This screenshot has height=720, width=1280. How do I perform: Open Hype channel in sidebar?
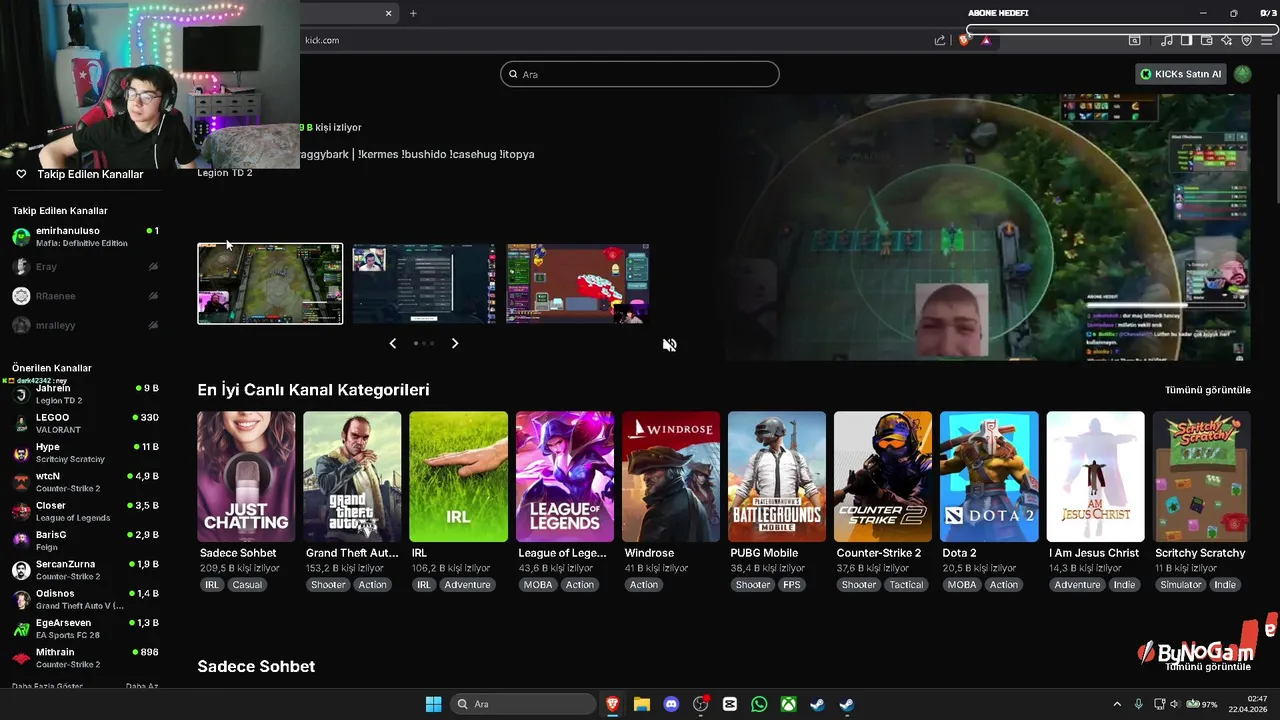85,453
